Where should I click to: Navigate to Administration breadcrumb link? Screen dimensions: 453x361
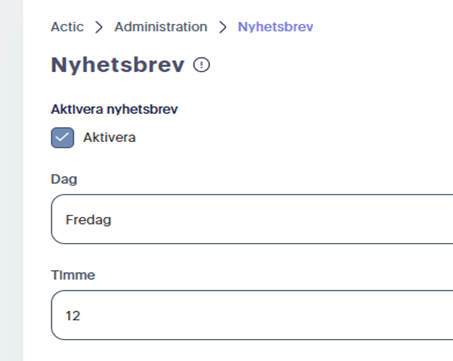point(161,27)
